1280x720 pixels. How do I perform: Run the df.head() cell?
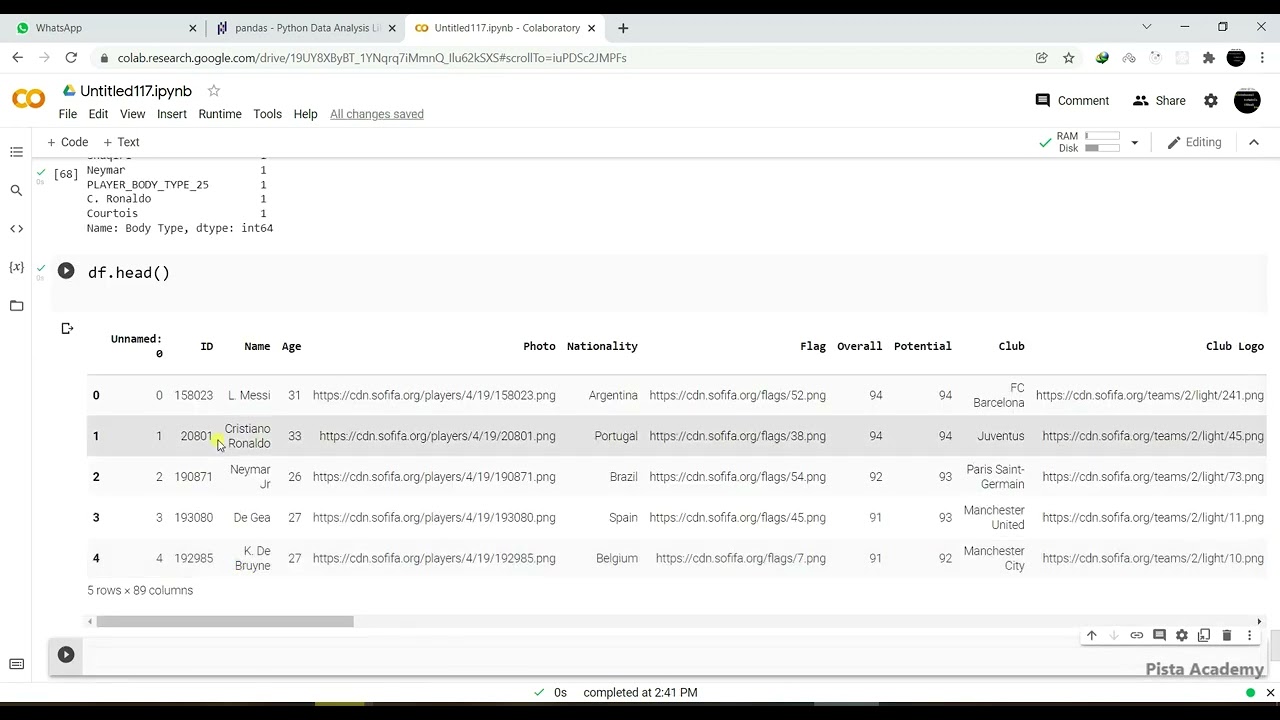coord(66,271)
